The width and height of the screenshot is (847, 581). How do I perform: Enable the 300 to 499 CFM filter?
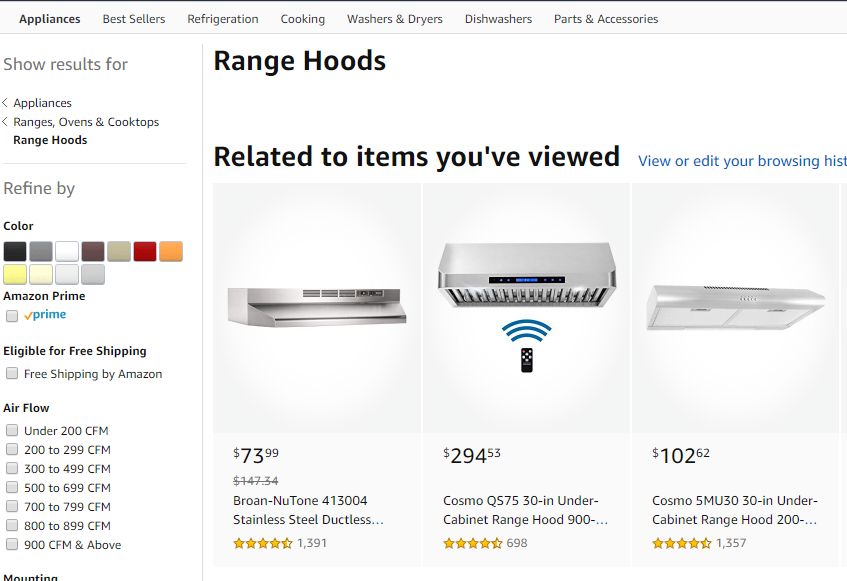[x=11, y=468]
